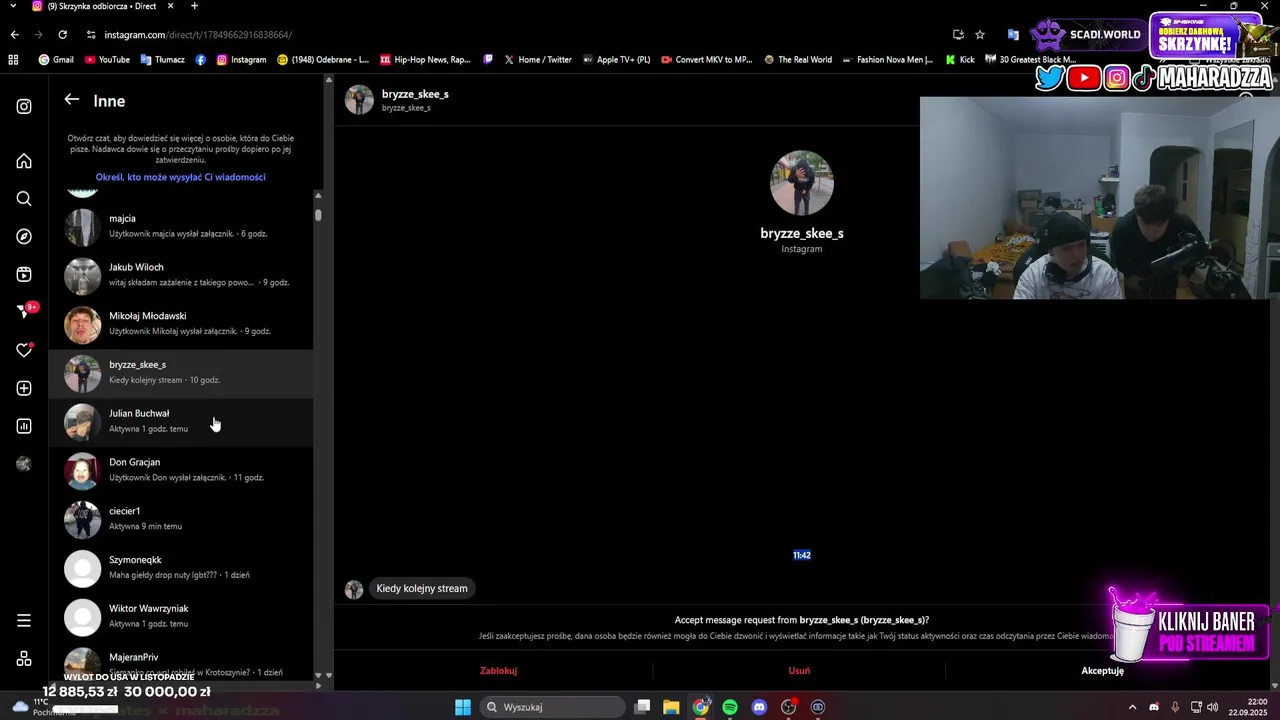Open the Twitch bookmark icon
Screen dimensions: 1280x720
pyautogui.click(x=488, y=59)
